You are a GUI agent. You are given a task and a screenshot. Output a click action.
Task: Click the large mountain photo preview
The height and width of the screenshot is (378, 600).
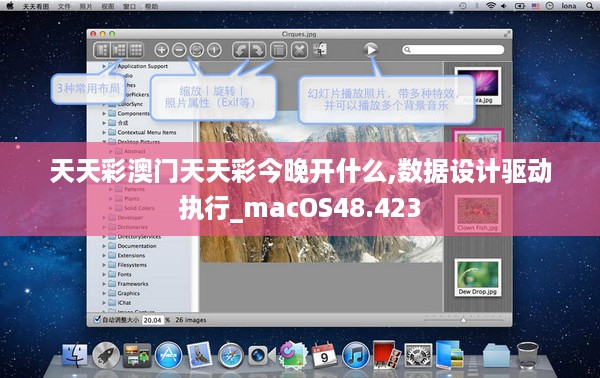pyautogui.click(x=321, y=187)
